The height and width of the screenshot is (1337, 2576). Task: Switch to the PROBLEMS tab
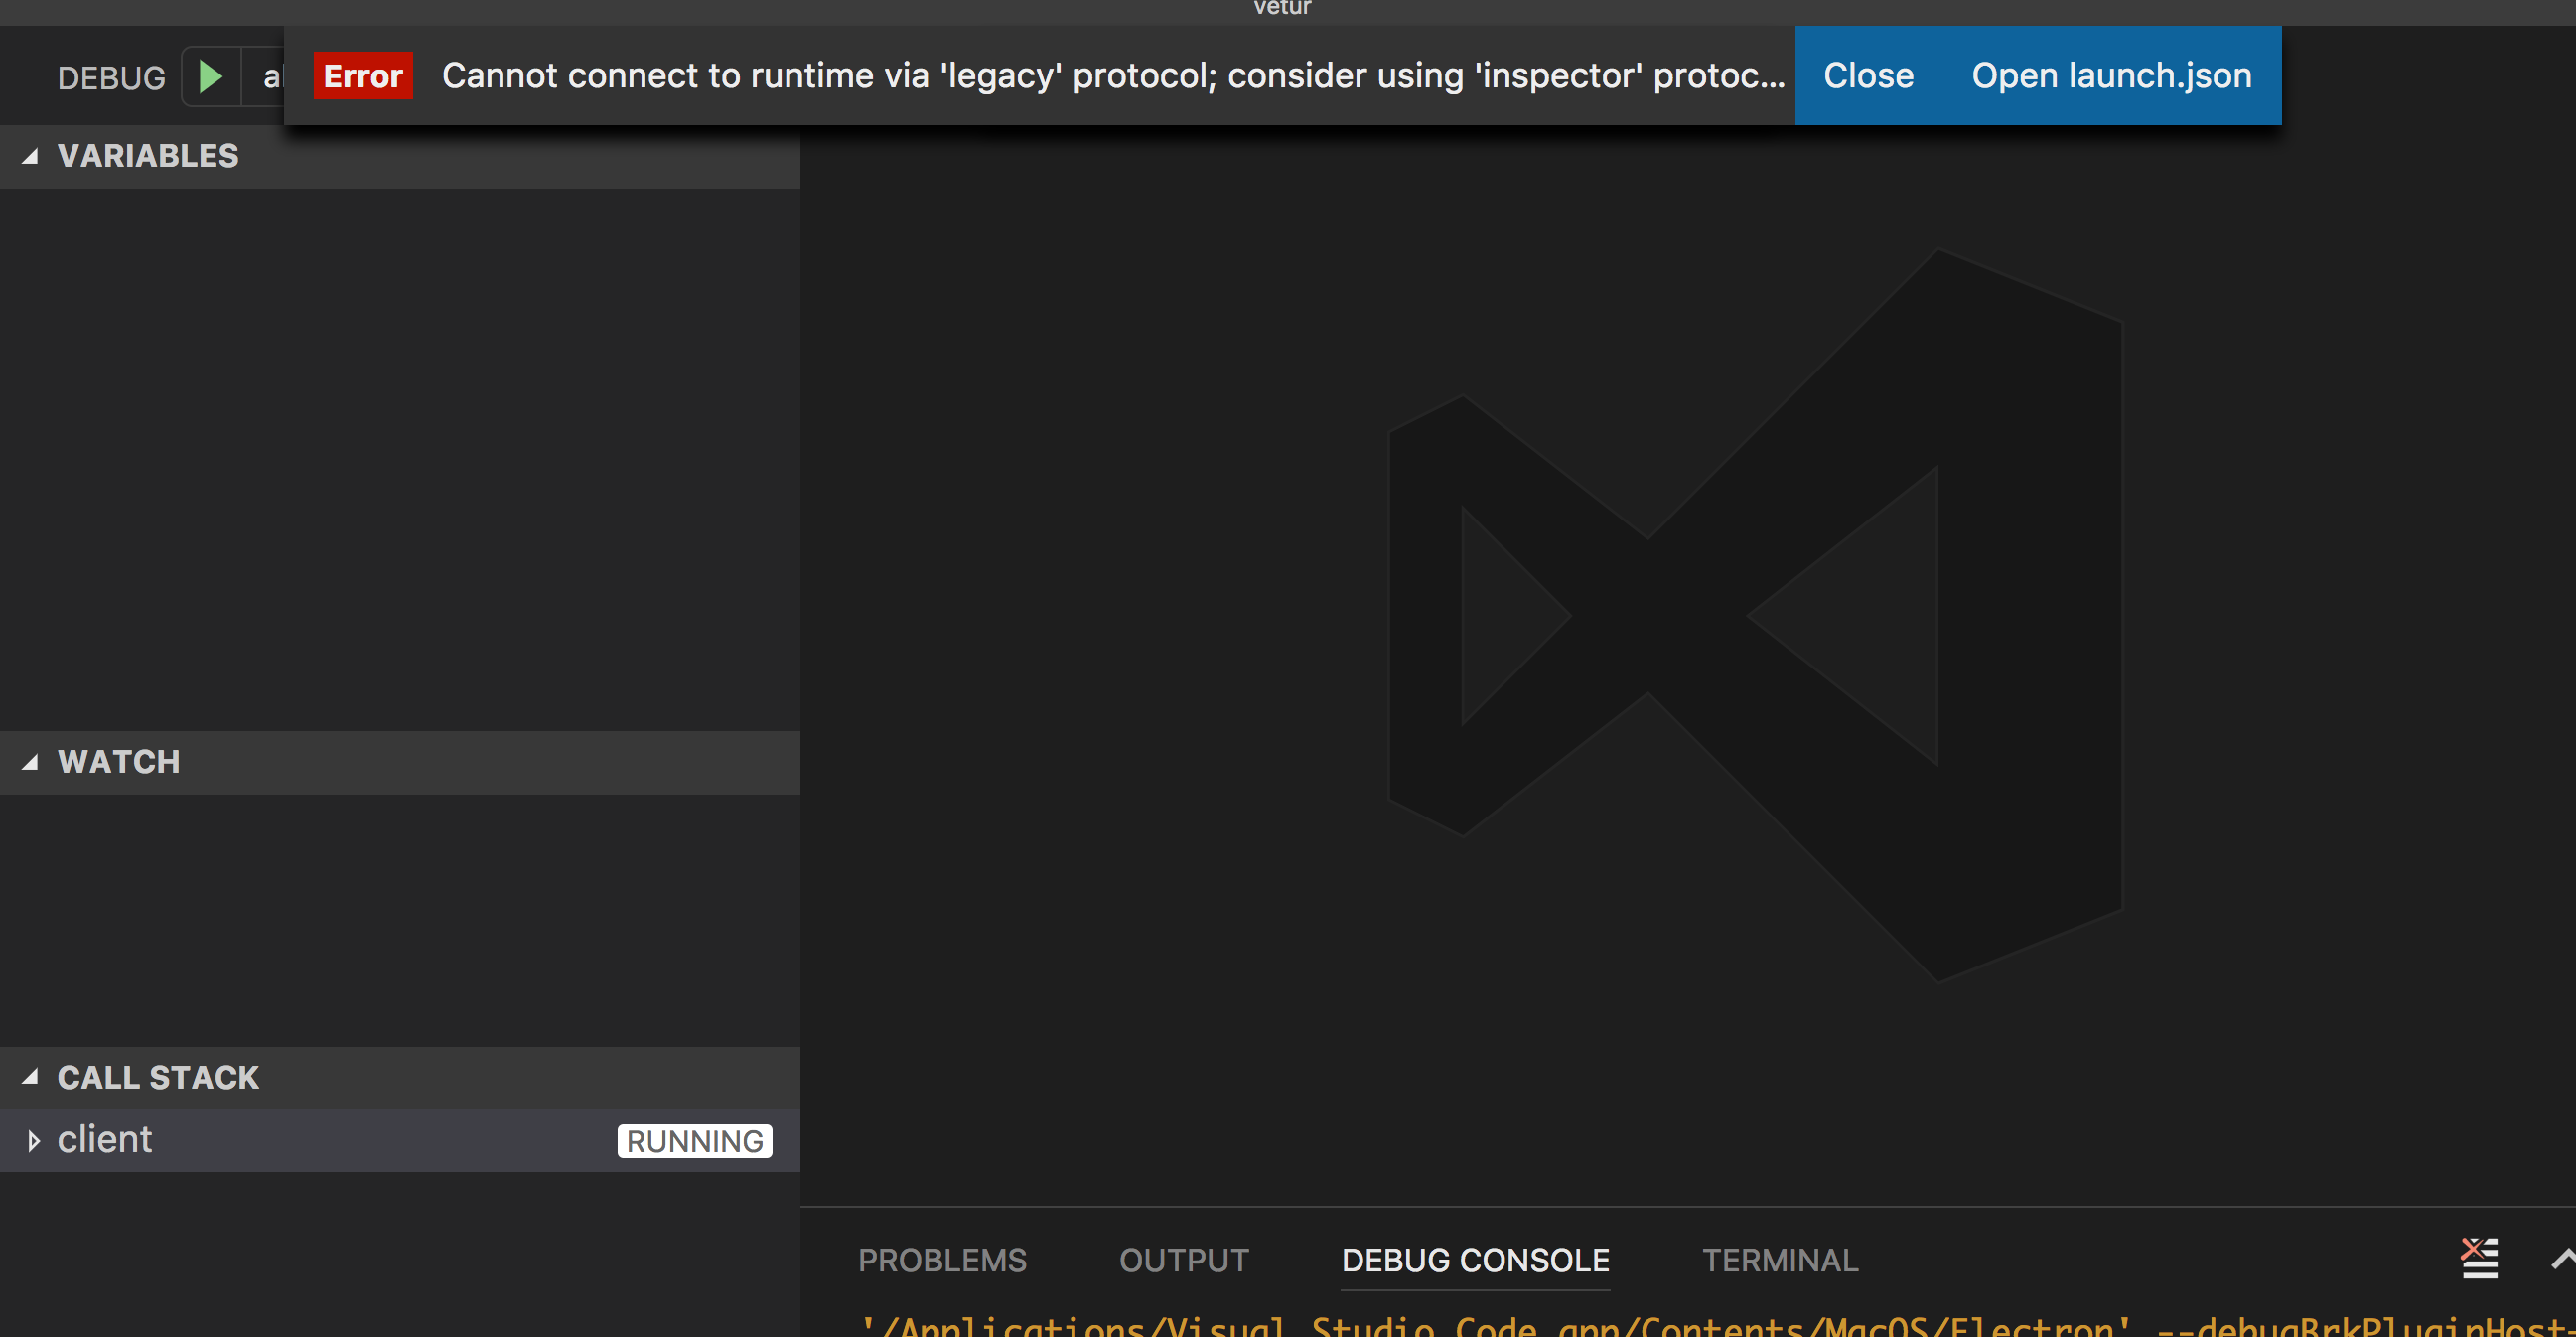point(941,1261)
